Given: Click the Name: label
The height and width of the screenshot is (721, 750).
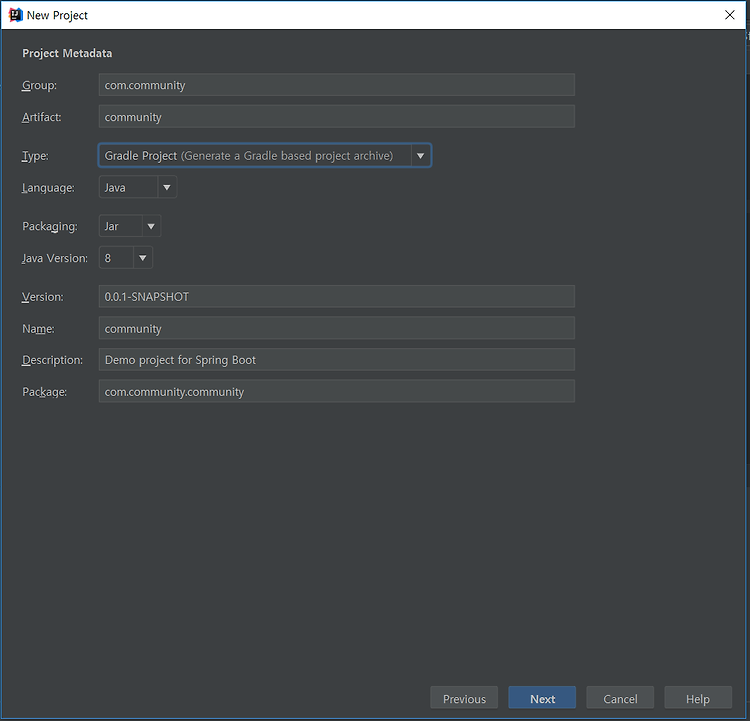Looking at the screenshot, I should pos(38,329).
